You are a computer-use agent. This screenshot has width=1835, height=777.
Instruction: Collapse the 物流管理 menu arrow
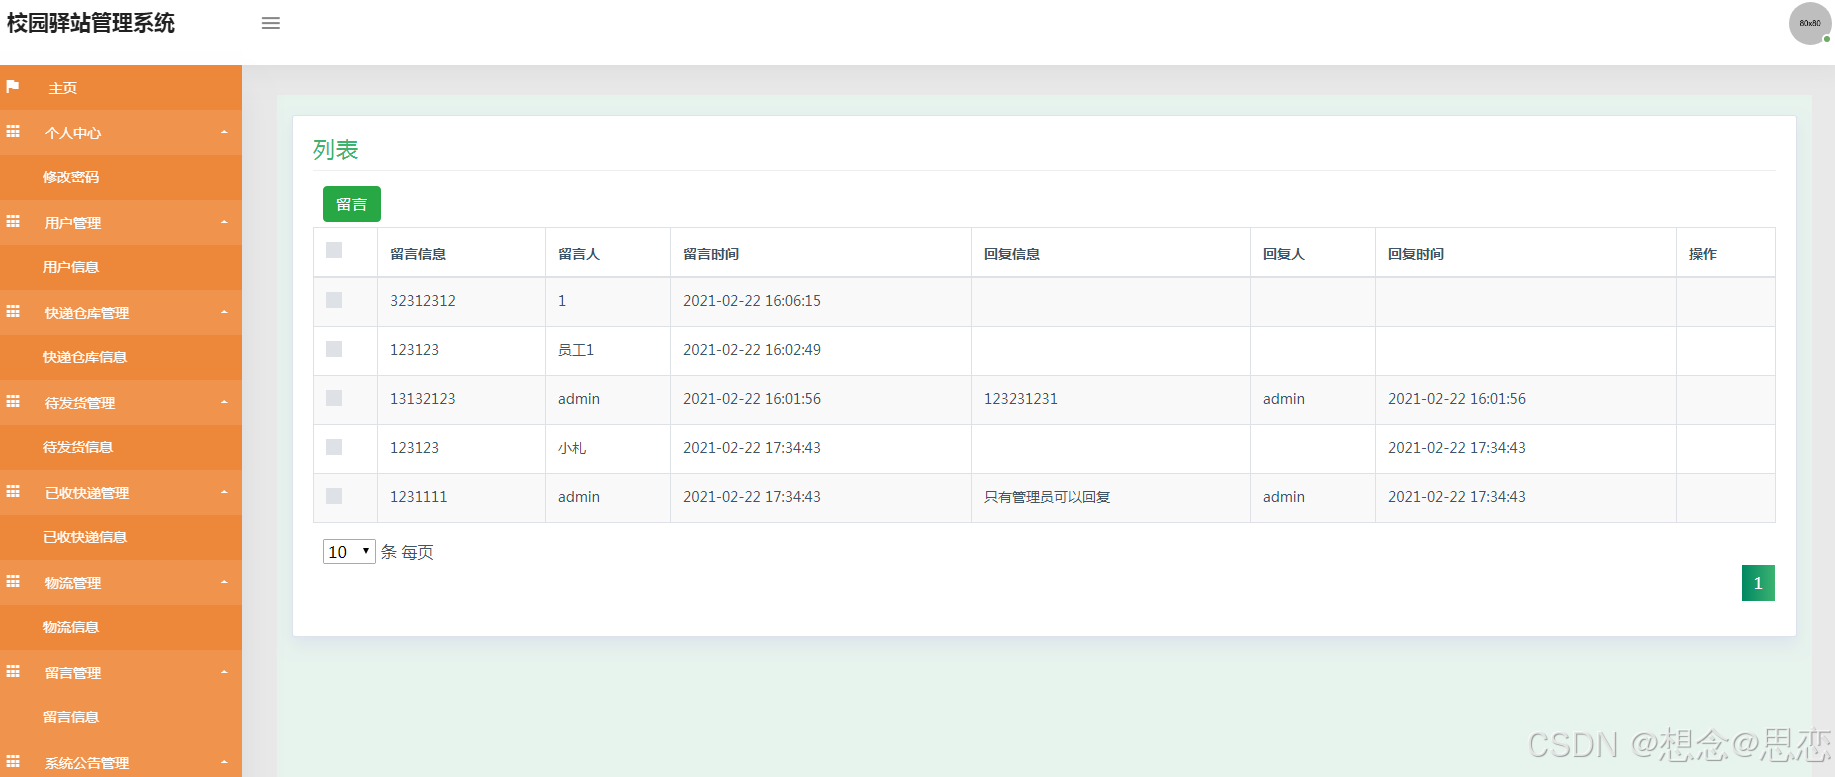point(224,582)
